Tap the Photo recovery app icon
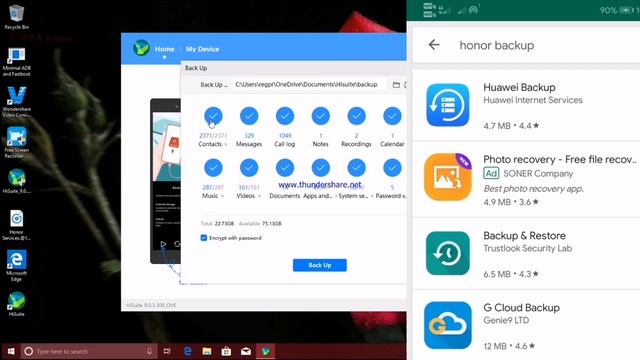 click(448, 177)
